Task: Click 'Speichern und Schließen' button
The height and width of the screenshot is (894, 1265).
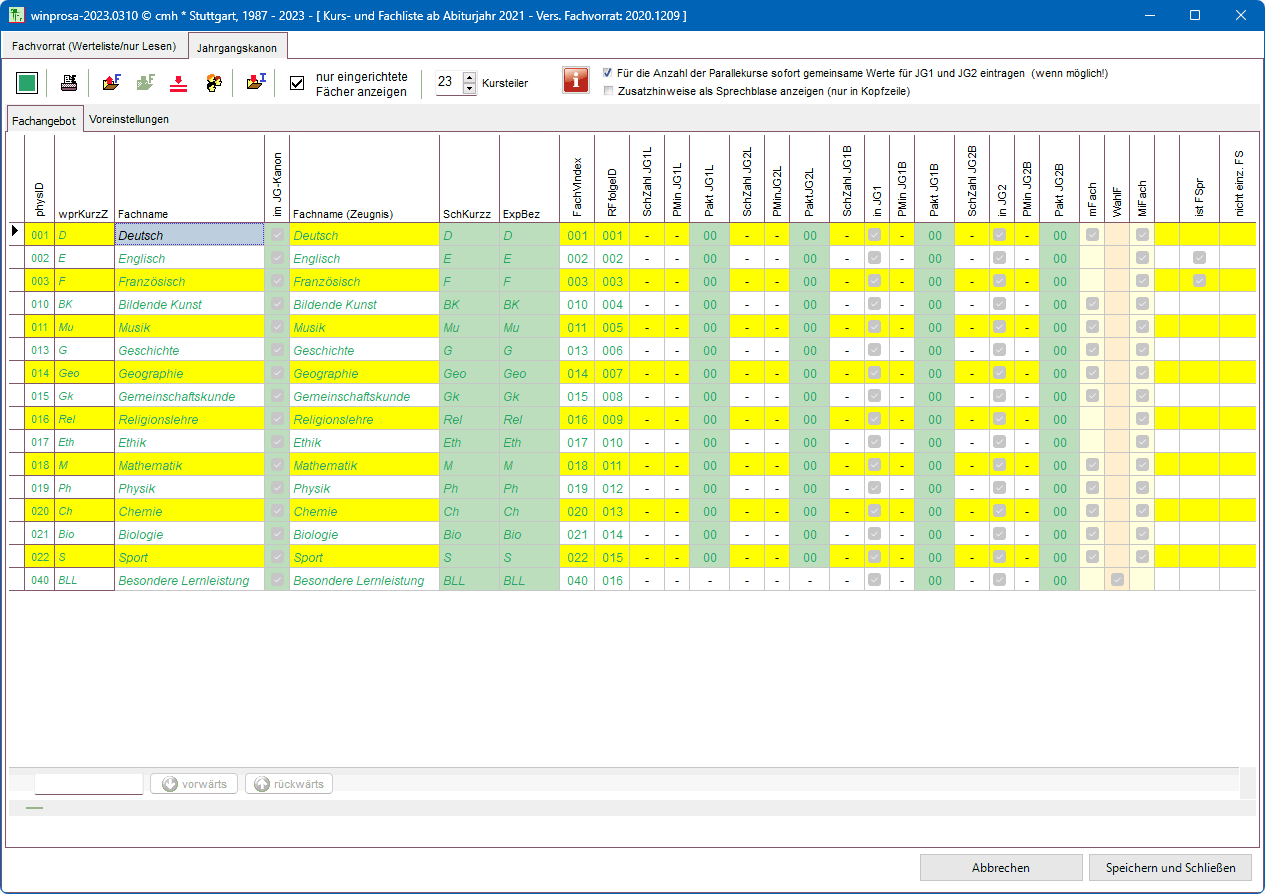Action: (x=1170, y=867)
